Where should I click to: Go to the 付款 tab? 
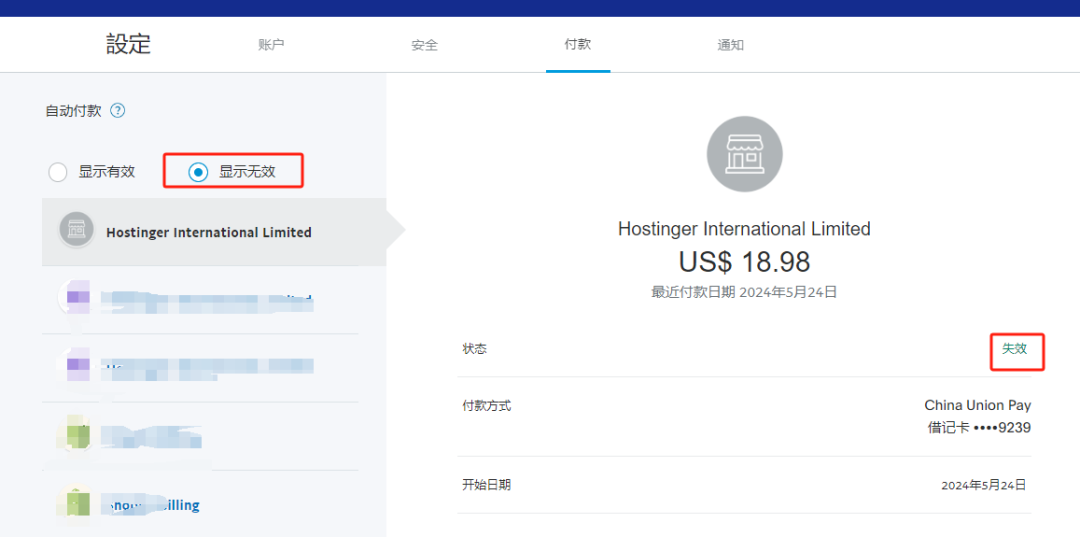577,45
